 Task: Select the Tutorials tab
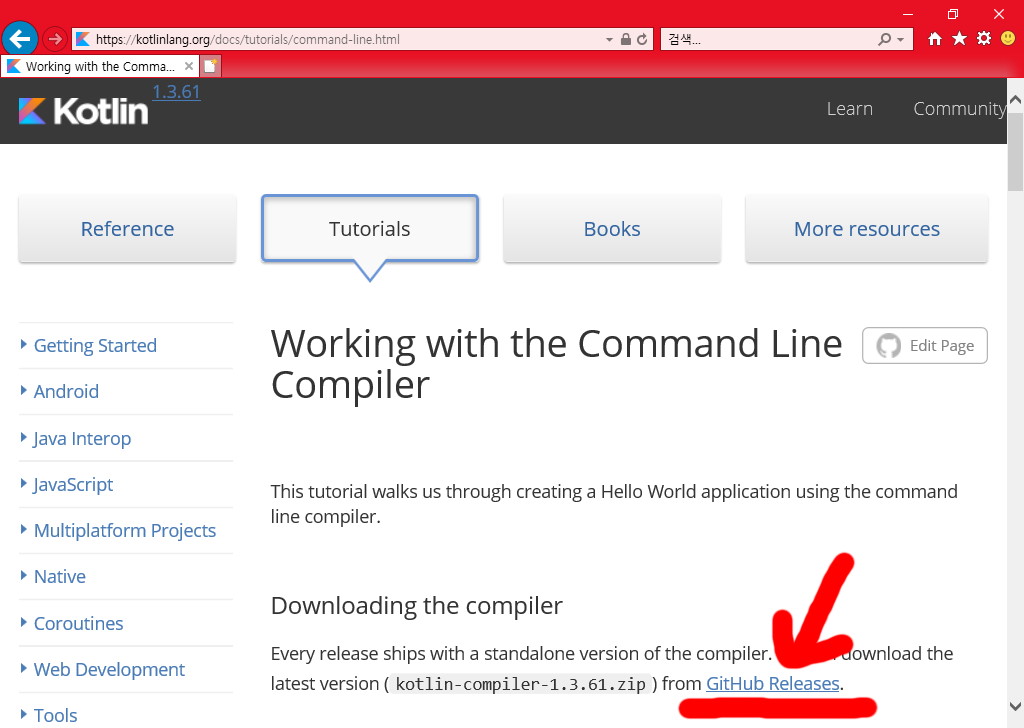pyautogui.click(x=370, y=229)
